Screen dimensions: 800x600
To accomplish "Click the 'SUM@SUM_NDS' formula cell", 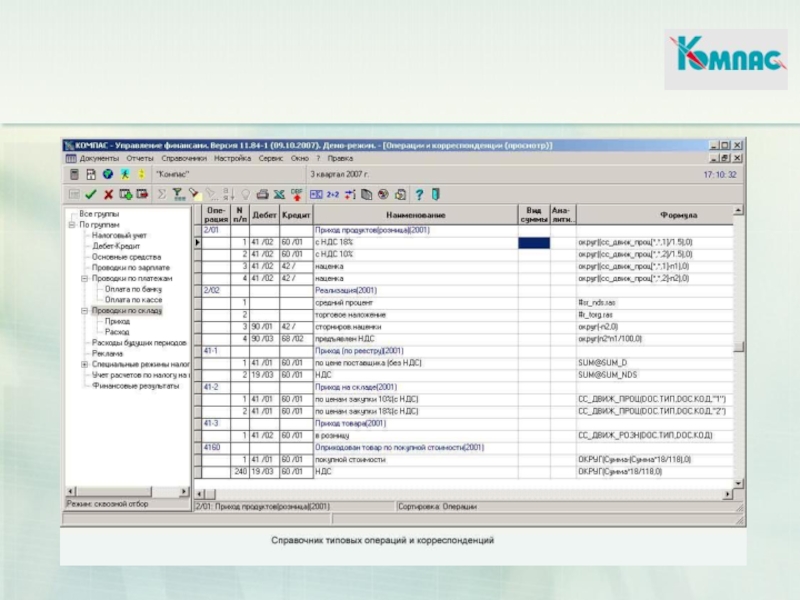I will pyautogui.click(x=655, y=375).
